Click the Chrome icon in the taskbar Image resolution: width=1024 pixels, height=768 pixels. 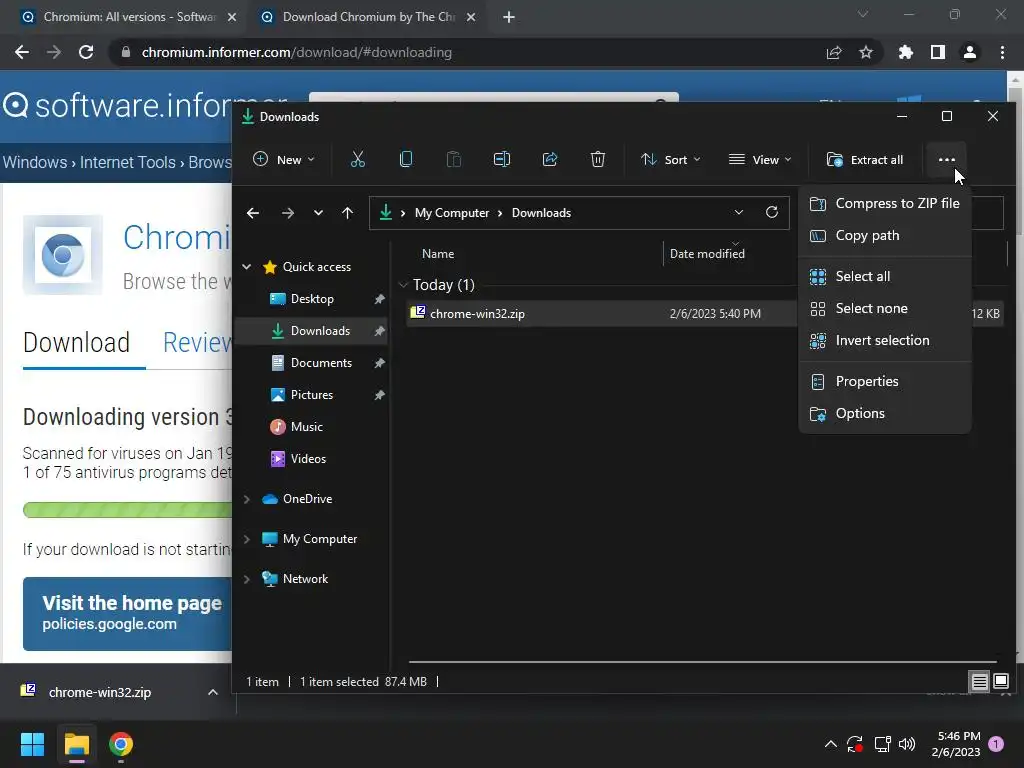coord(121,744)
